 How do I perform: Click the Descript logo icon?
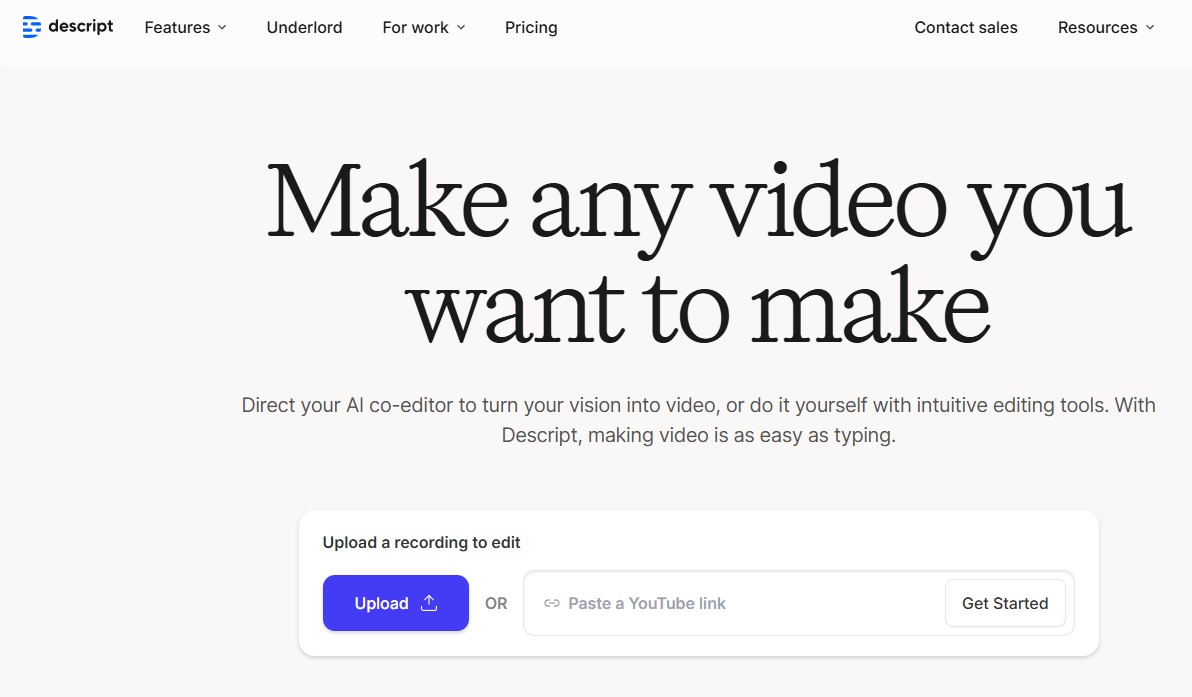31,27
